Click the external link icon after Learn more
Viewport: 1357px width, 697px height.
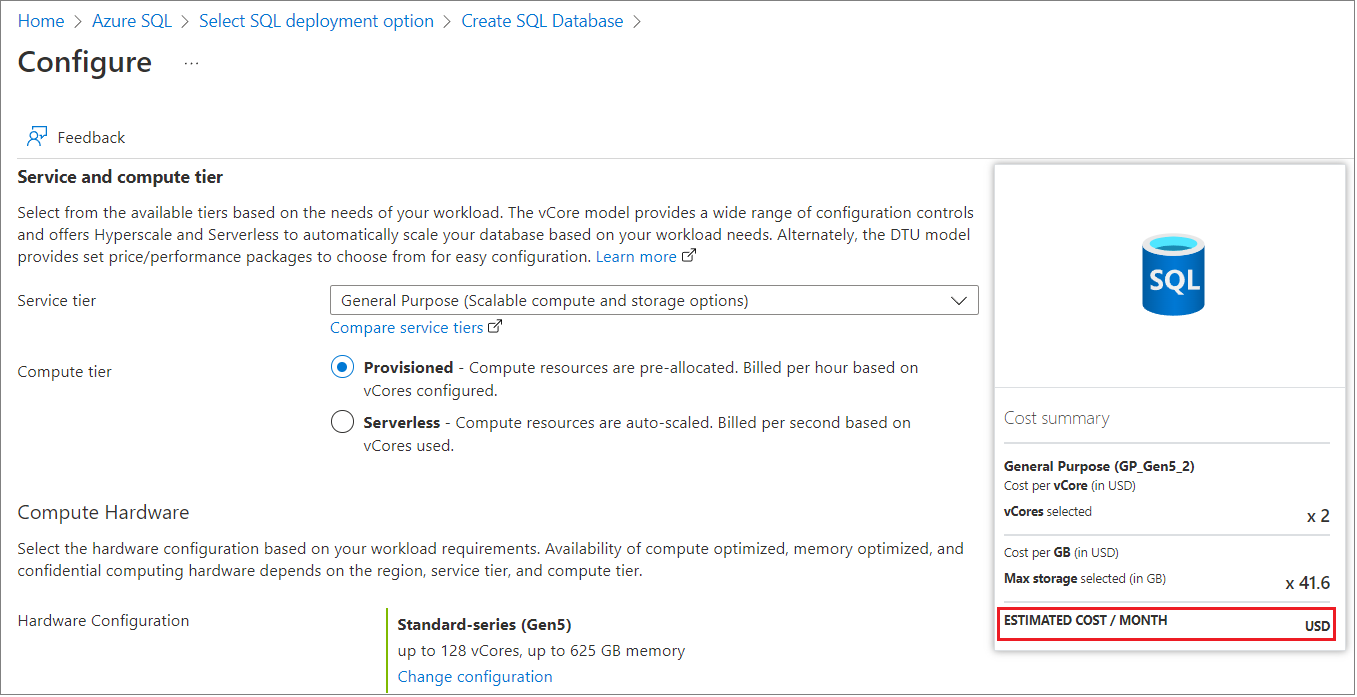click(x=688, y=256)
